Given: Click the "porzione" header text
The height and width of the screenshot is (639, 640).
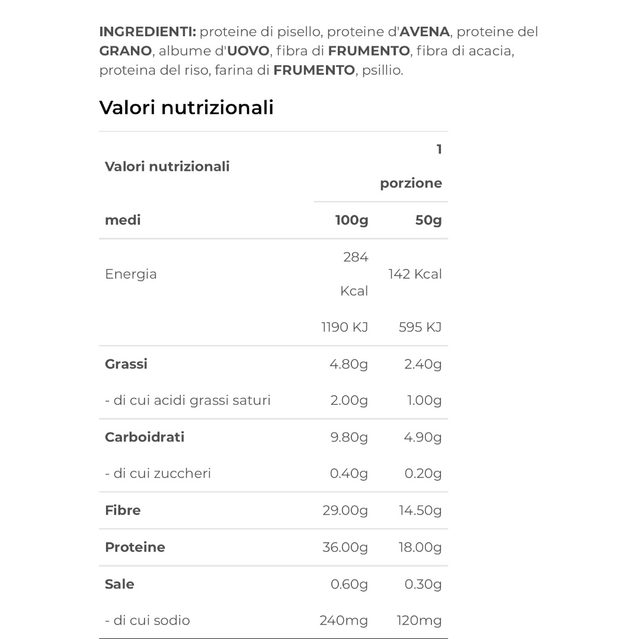Looking at the screenshot, I should pyautogui.click(x=410, y=183).
